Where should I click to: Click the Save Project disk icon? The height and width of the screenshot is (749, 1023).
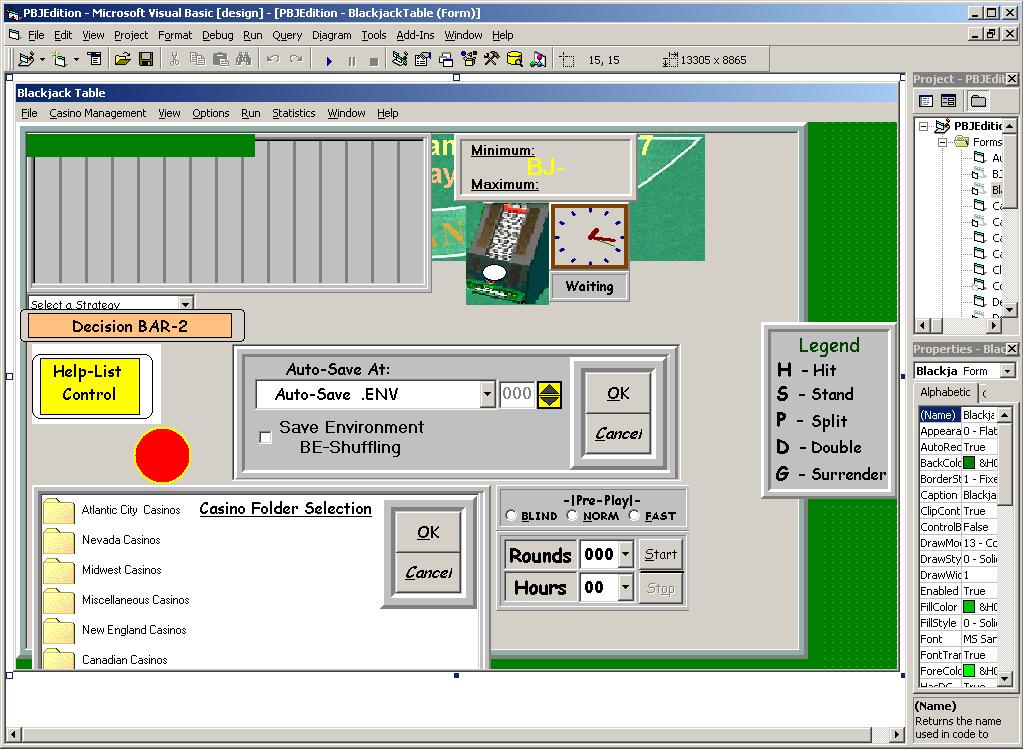pyautogui.click(x=145, y=60)
